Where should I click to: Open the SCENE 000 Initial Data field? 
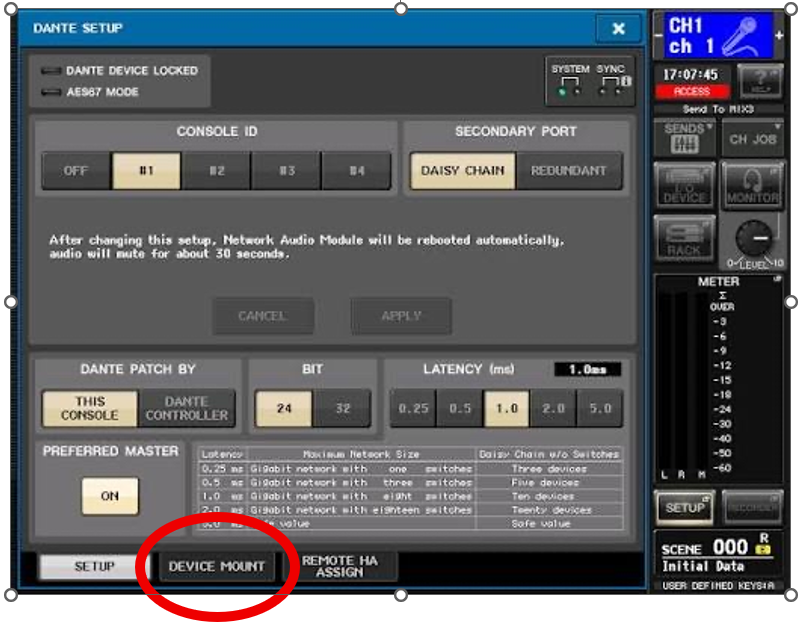click(x=719, y=558)
